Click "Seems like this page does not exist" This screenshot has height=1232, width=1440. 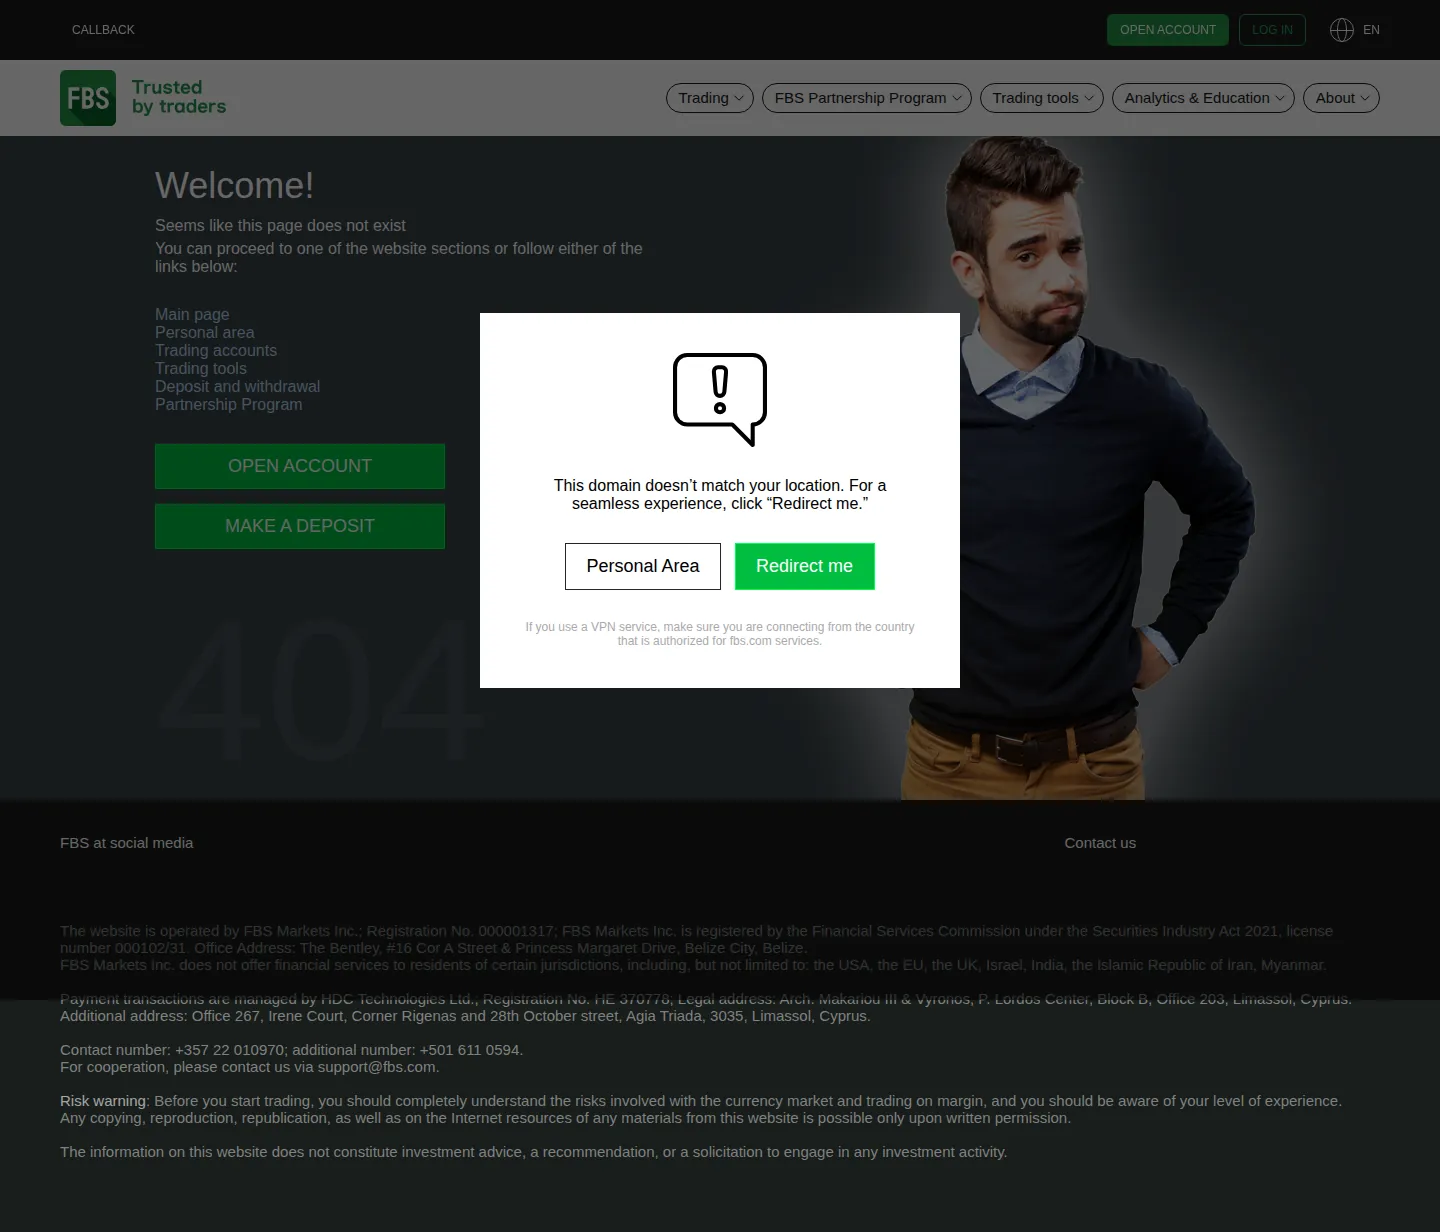tap(281, 226)
